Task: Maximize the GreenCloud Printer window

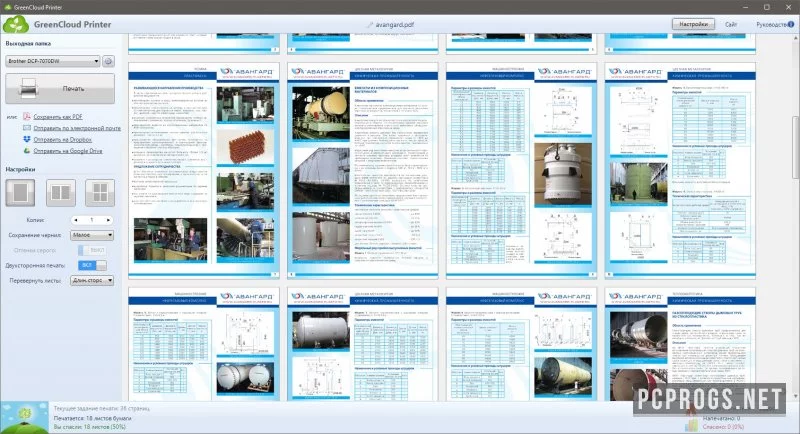Action: pos(766,7)
